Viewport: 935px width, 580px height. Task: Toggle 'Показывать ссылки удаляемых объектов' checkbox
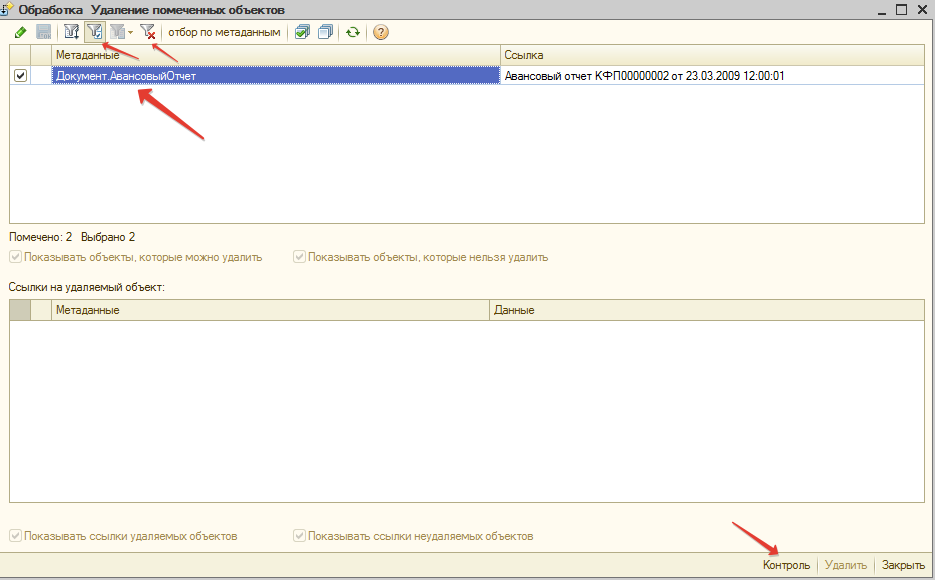click(16, 536)
